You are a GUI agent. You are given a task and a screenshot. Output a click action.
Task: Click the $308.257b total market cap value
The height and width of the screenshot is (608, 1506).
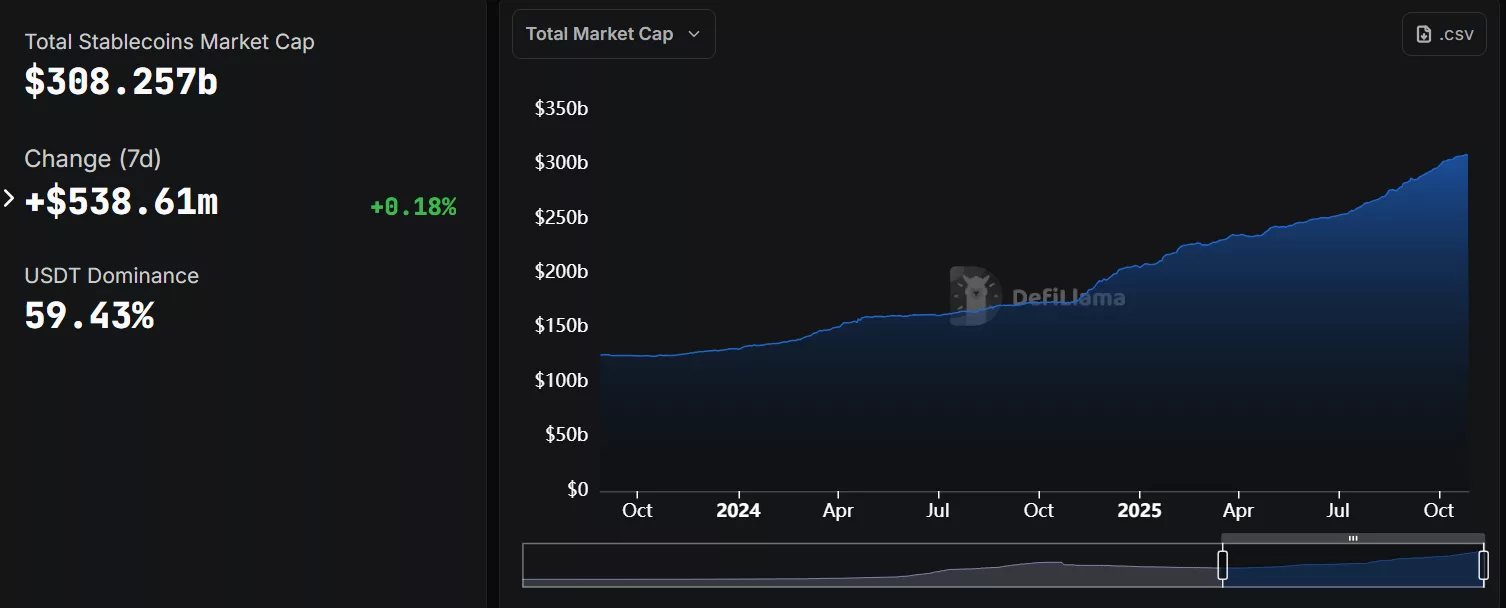tap(121, 82)
